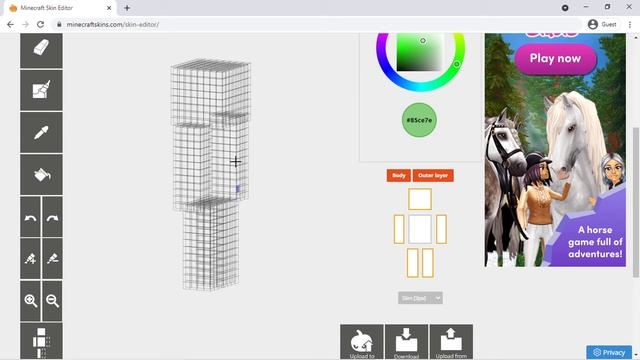This screenshot has height=360, width=640.
Task: Toggle right arm box in body diagram
Action: click(x=441, y=229)
